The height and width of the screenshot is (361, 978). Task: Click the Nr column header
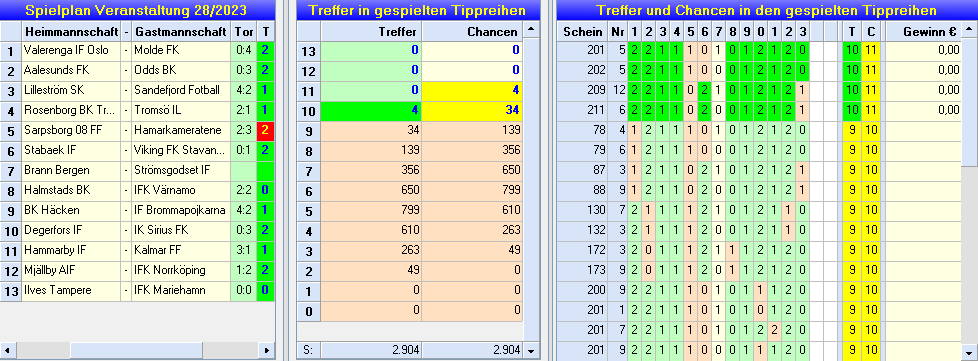pos(618,32)
